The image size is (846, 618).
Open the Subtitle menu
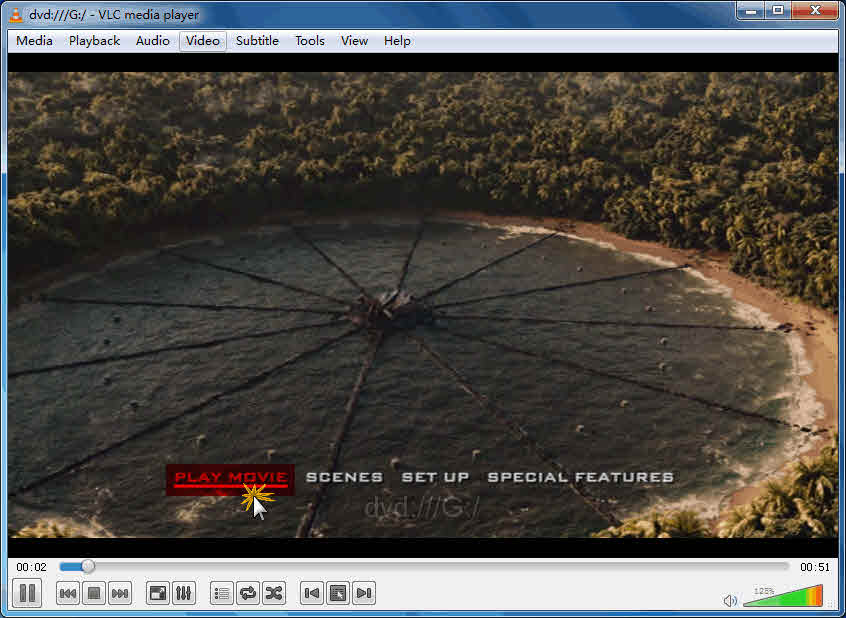pyautogui.click(x=257, y=41)
